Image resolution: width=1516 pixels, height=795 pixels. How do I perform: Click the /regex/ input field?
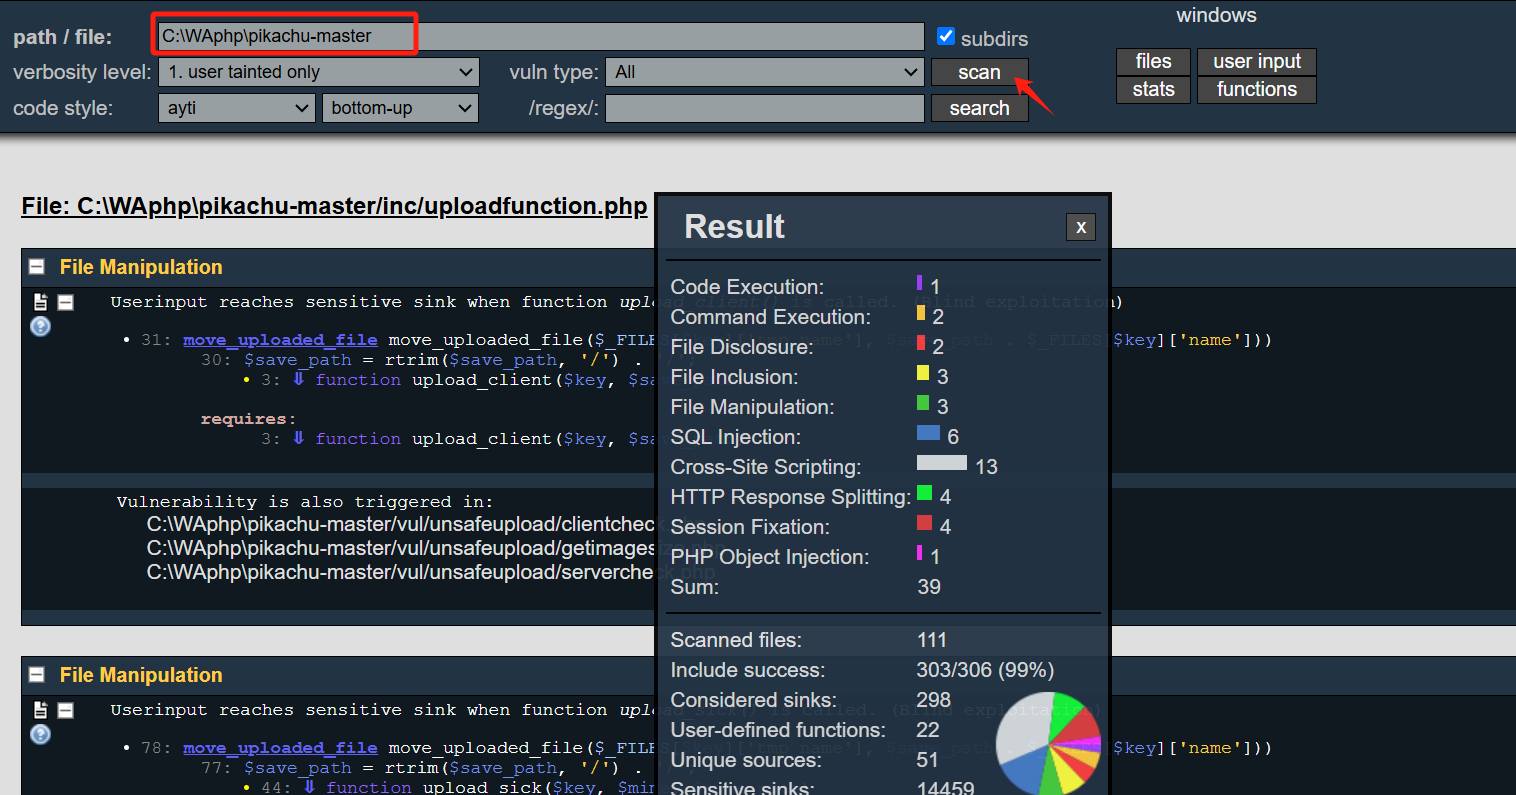(765, 108)
